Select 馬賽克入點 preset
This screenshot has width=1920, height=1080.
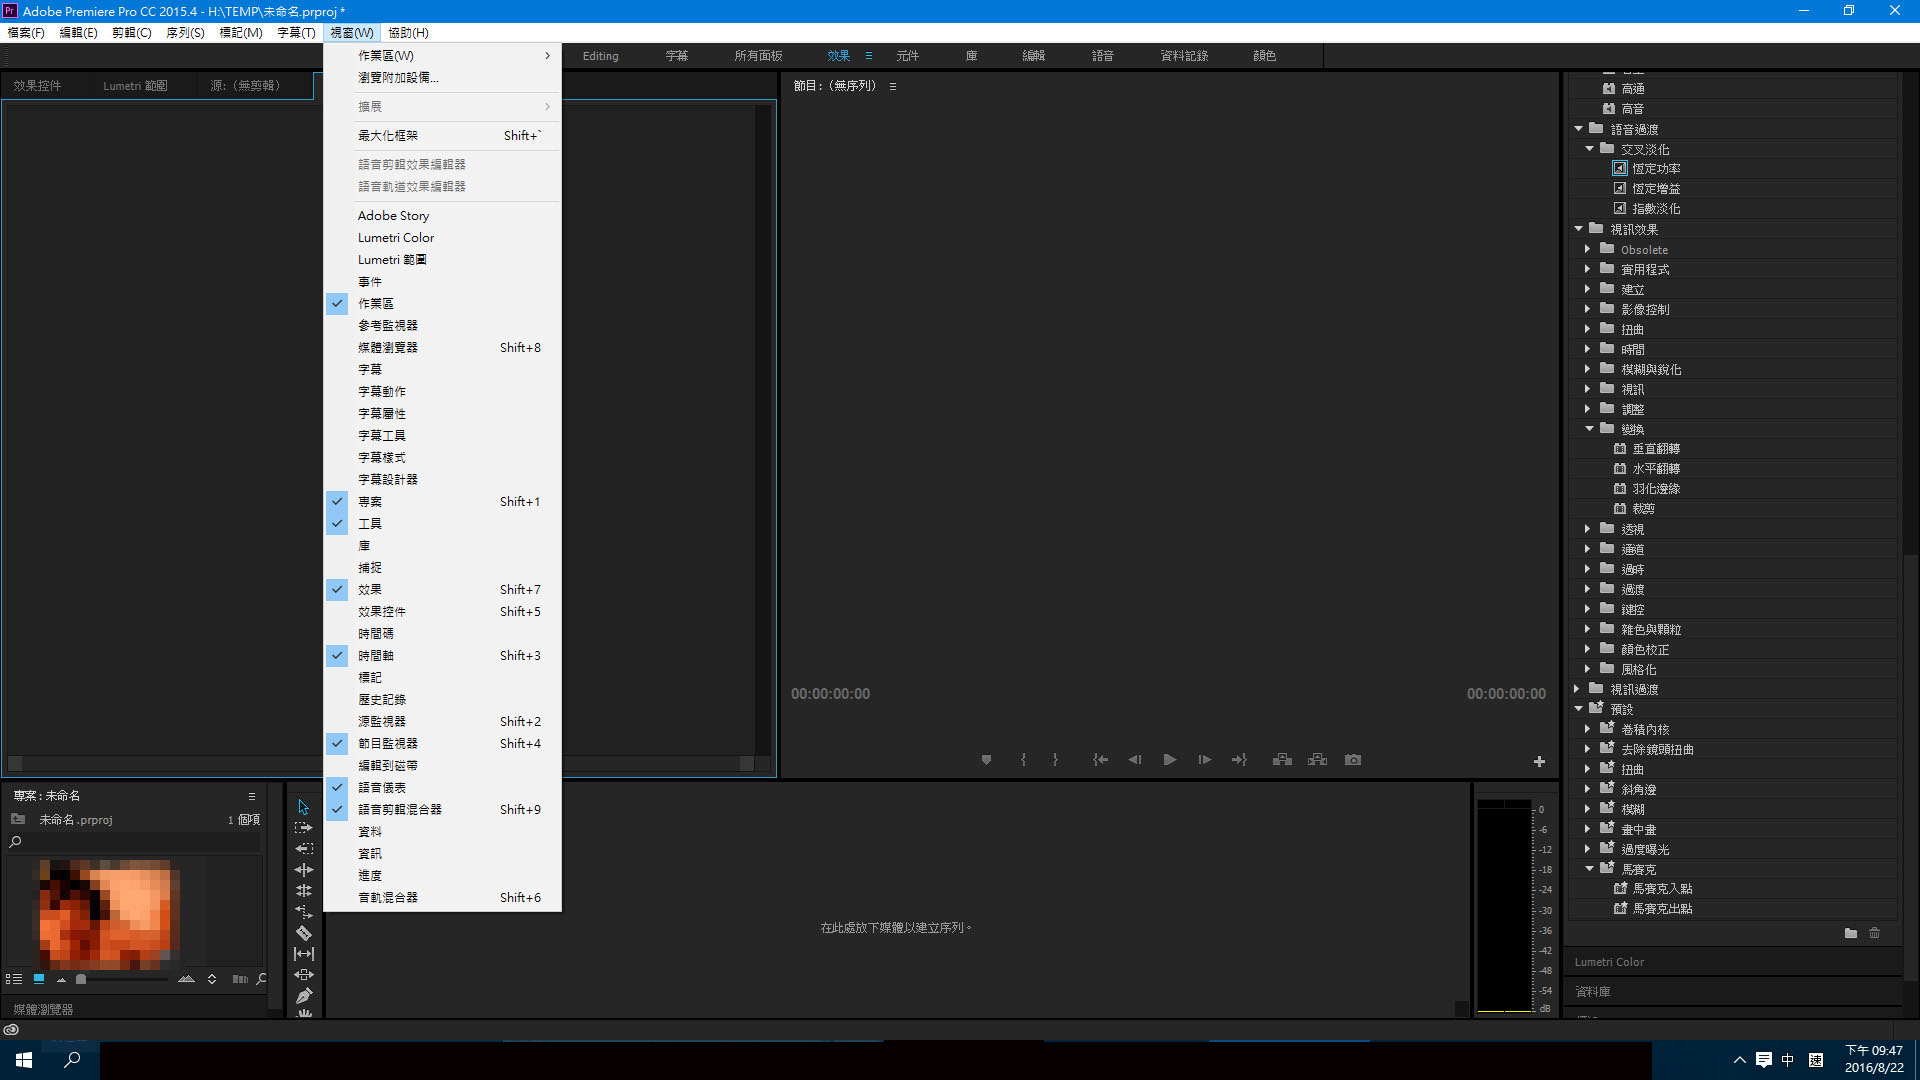[1662, 889]
